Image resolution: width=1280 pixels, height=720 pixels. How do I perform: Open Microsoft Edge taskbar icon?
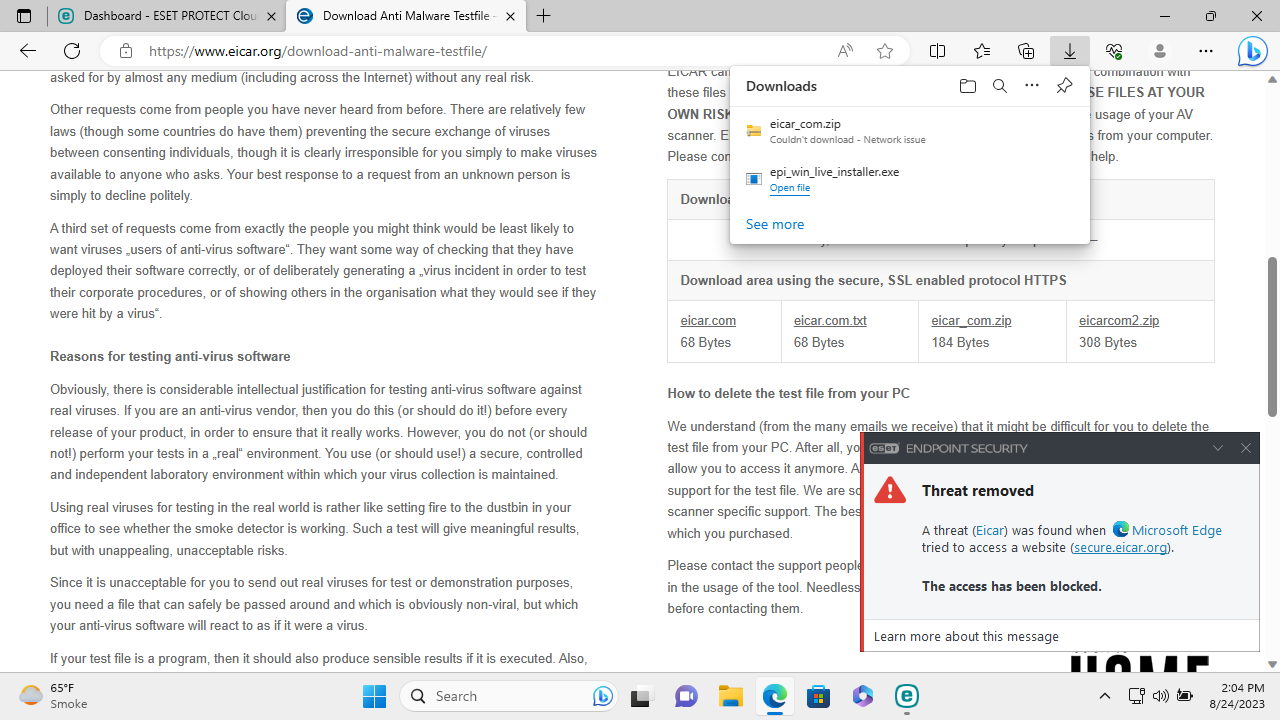point(775,696)
